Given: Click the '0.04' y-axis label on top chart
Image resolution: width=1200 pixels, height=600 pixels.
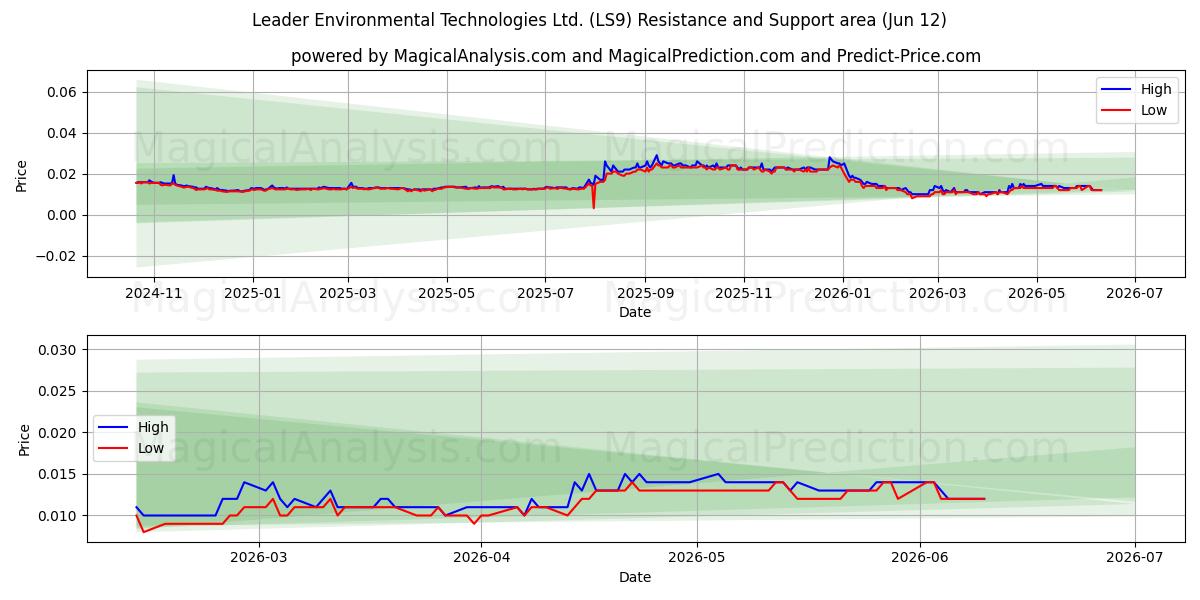Looking at the screenshot, I should click(63, 133).
